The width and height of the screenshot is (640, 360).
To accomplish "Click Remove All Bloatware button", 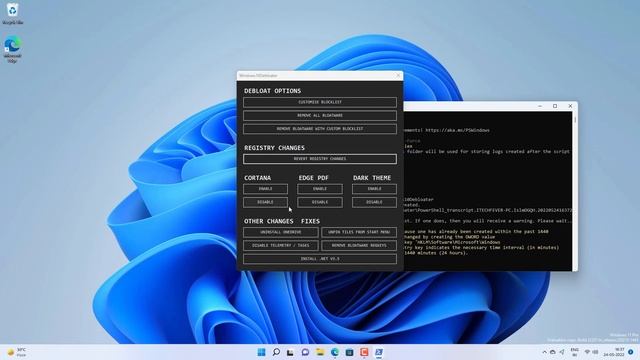I will pos(320,116).
